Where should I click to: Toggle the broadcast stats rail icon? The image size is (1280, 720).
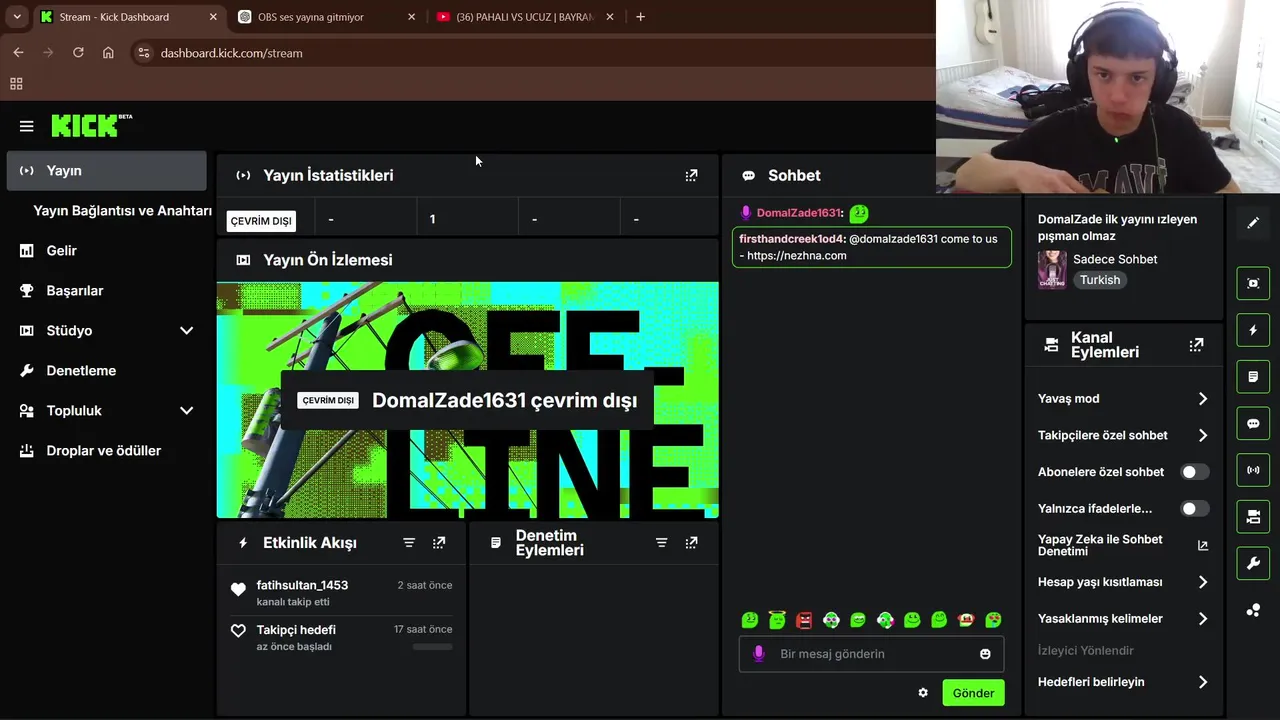[x=1253, y=470]
